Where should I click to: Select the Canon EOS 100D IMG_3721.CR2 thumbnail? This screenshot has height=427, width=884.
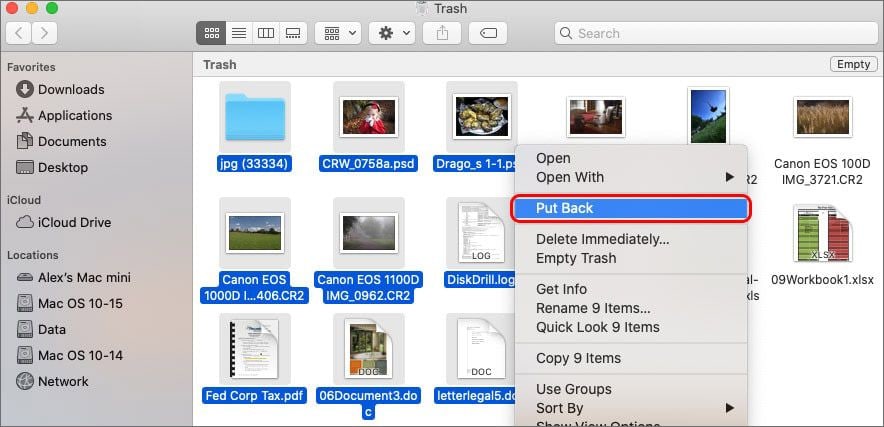click(x=823, y=117)
